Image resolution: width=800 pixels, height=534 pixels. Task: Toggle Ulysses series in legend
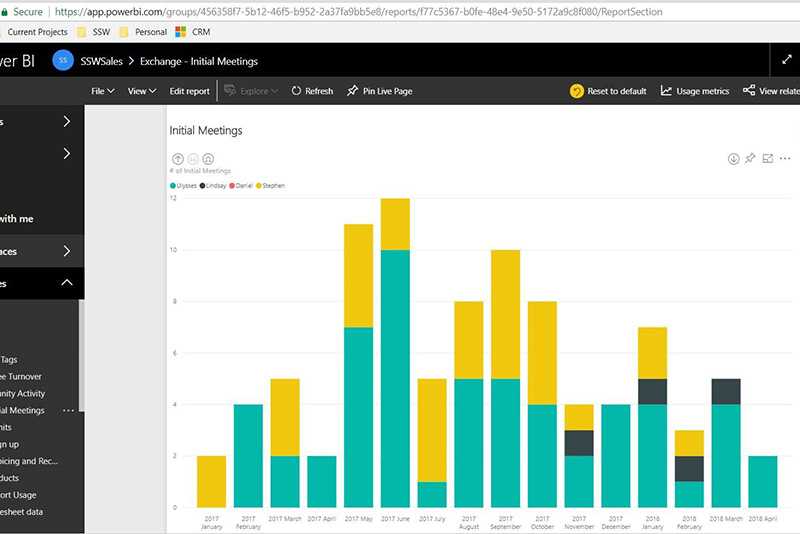pyautogui.click(x=186, y=185)
